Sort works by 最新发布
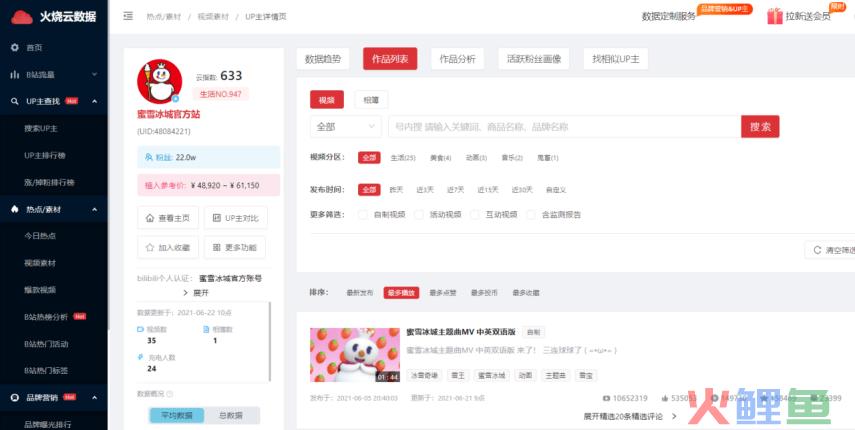Image resolution: width=855 pixels, height=430 pixels. tap(360, 293)
